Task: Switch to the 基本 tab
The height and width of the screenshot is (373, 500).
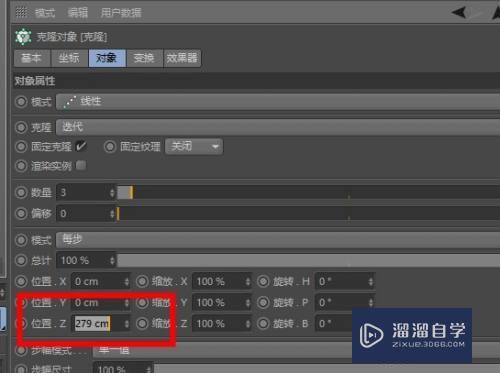Action: click(32, 58)
